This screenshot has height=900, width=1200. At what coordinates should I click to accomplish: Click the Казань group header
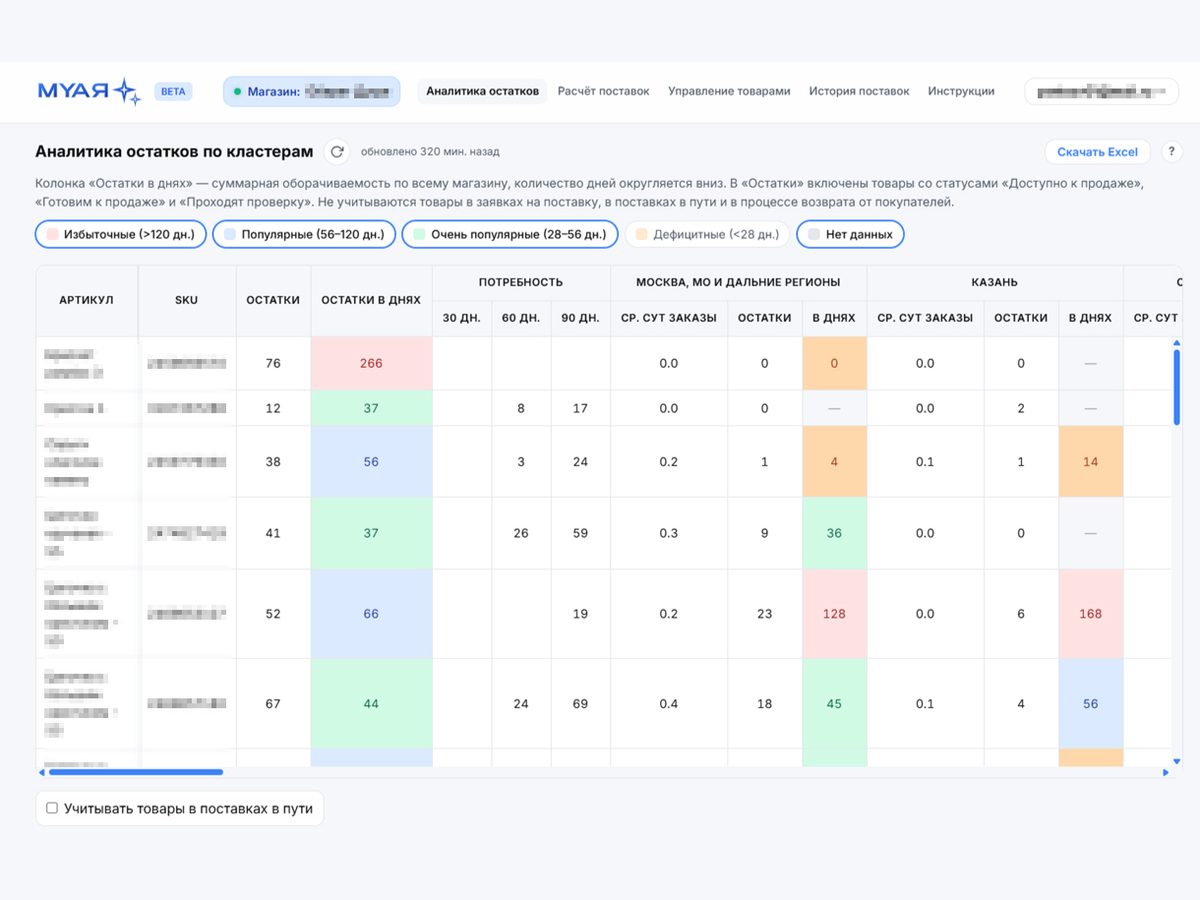pyautogui.click(x=994, y=282)
